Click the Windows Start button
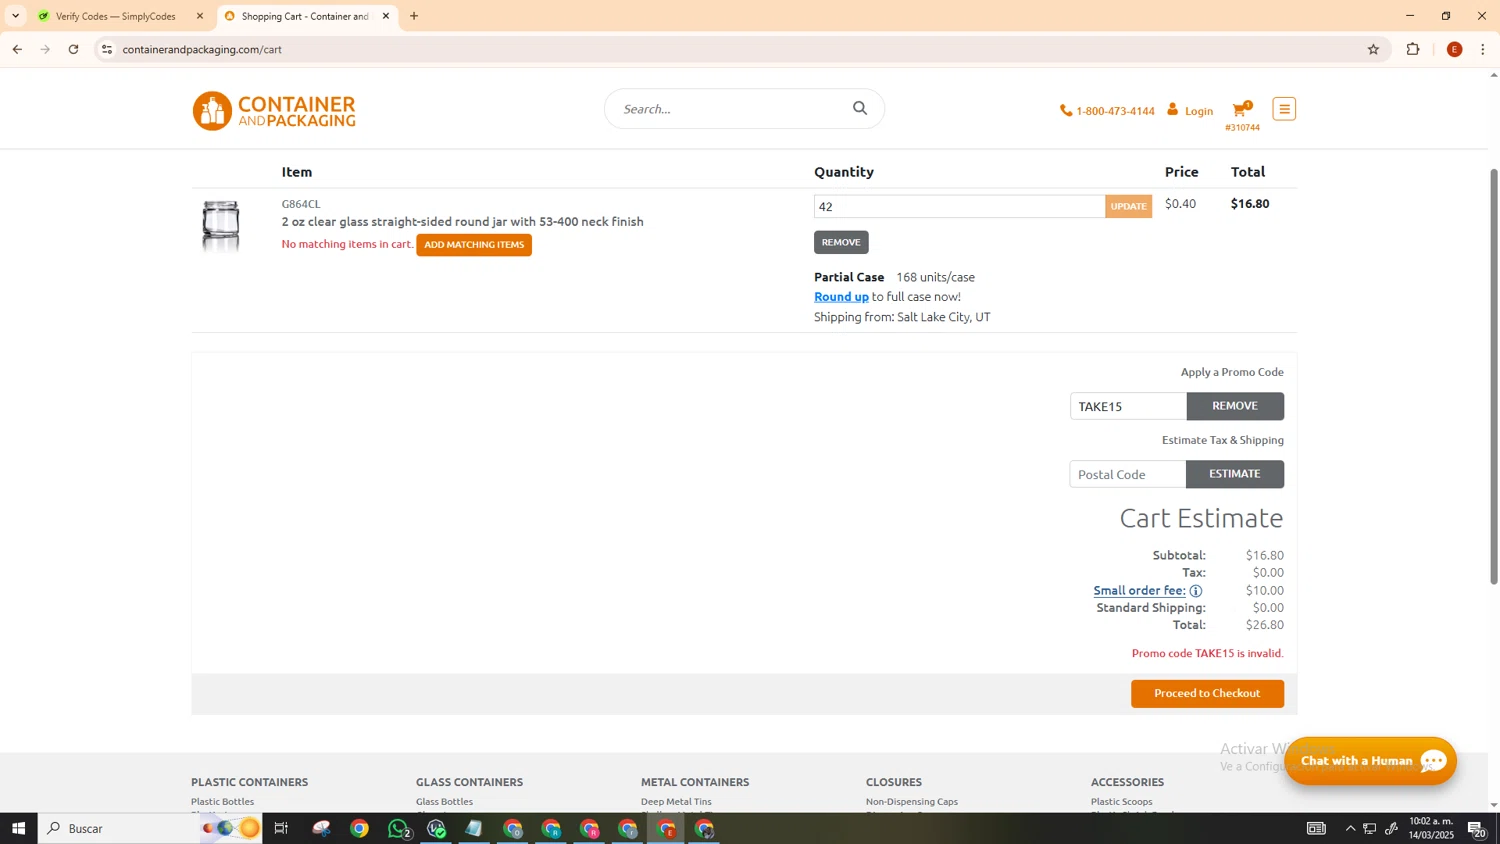Screen dimensions: 1500x844 click(18, 828)
